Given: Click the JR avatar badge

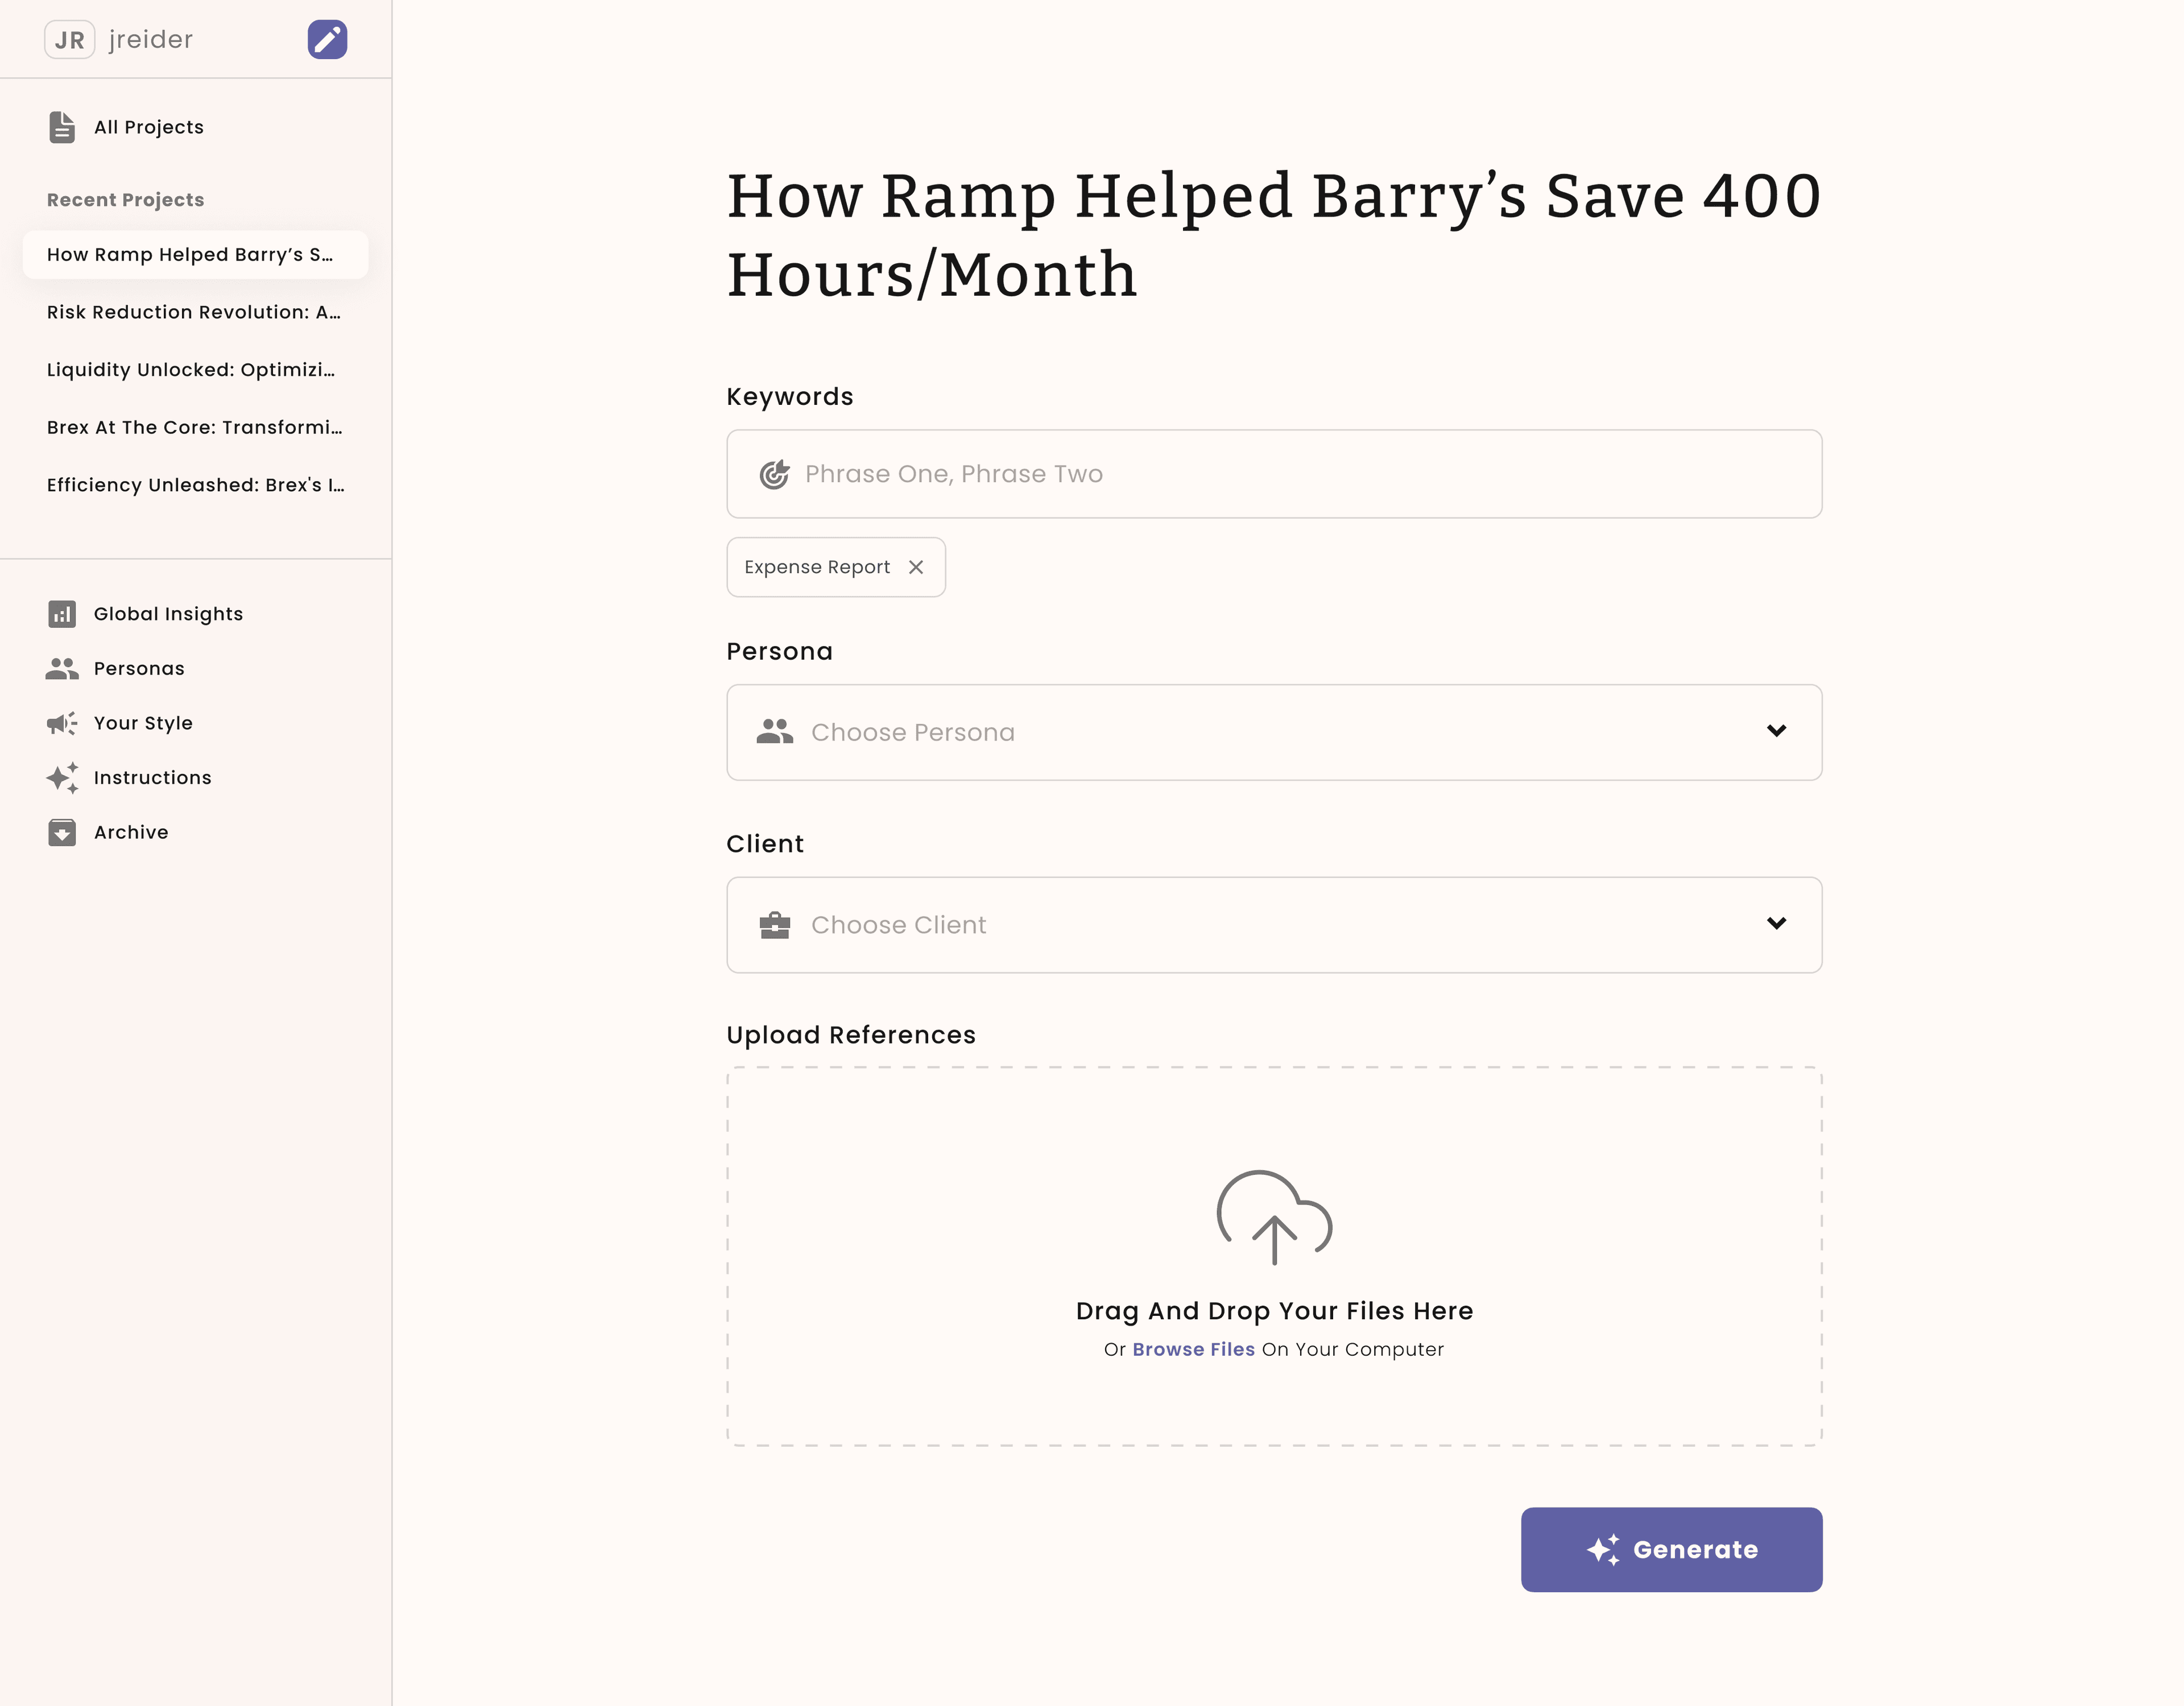Looking at the screenshot, I should (69, 39).
